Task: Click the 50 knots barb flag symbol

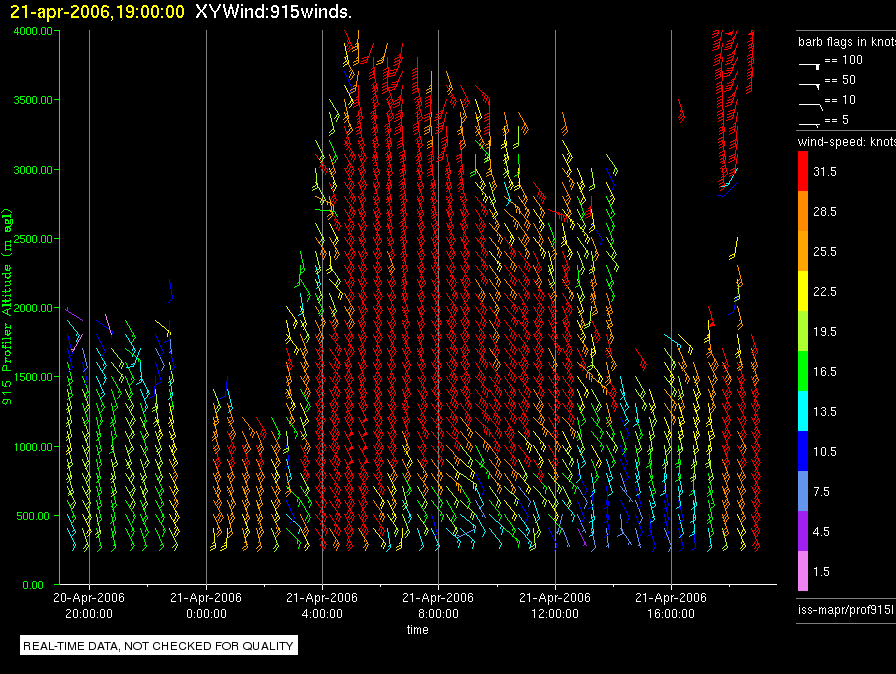Action: coord(809,81)
